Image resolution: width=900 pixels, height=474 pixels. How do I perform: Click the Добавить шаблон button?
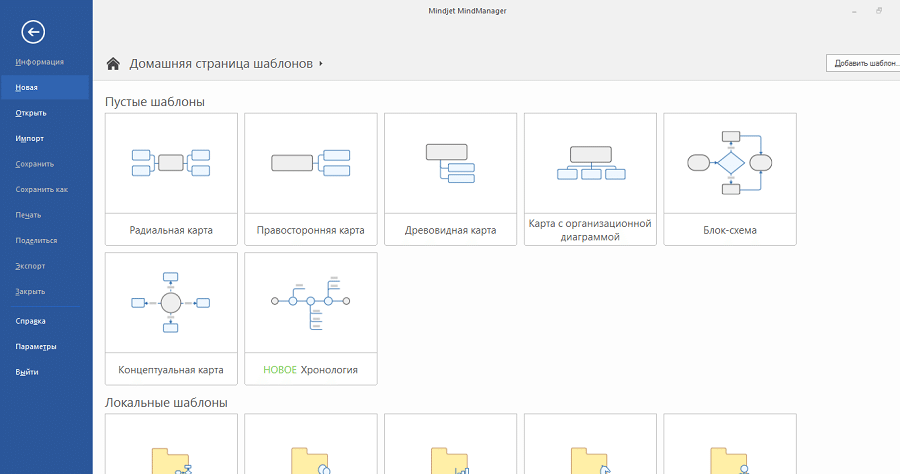click(863, 63)
